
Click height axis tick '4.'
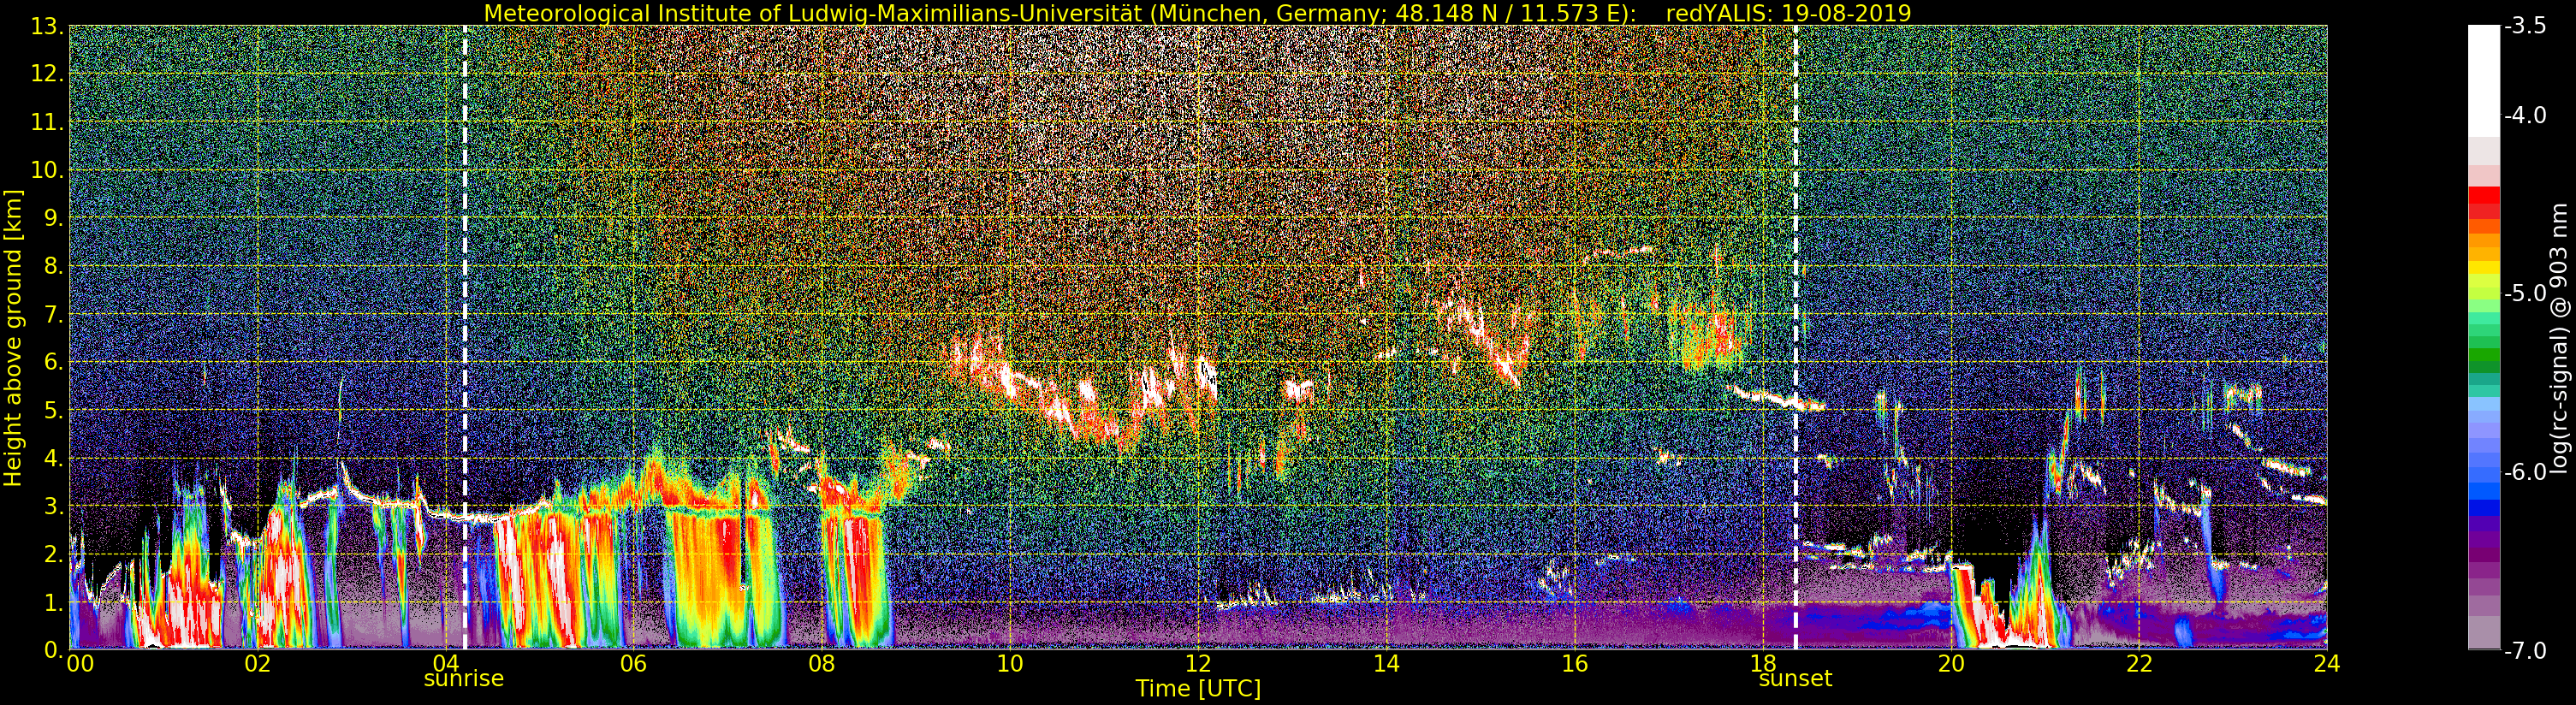click(x=52, y=459)
